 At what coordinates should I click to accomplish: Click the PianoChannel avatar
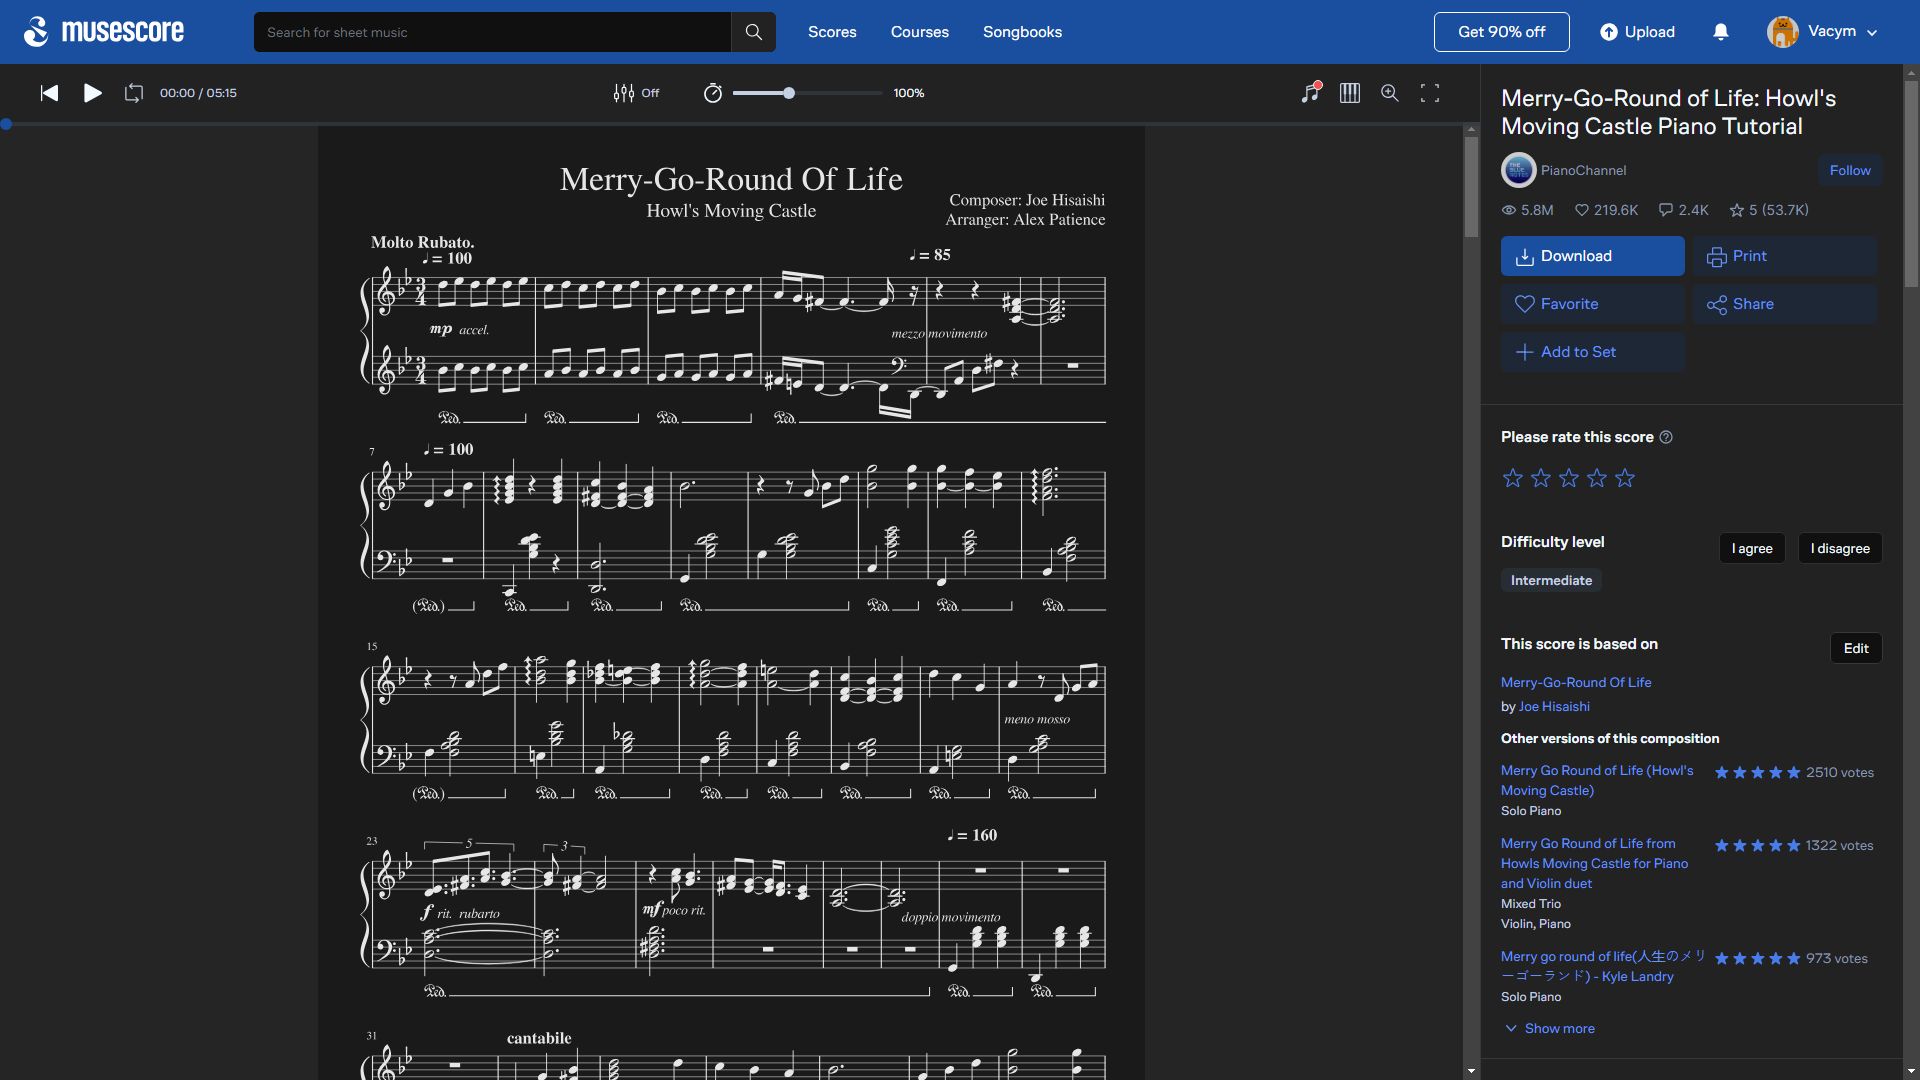tap(1518, 170)
